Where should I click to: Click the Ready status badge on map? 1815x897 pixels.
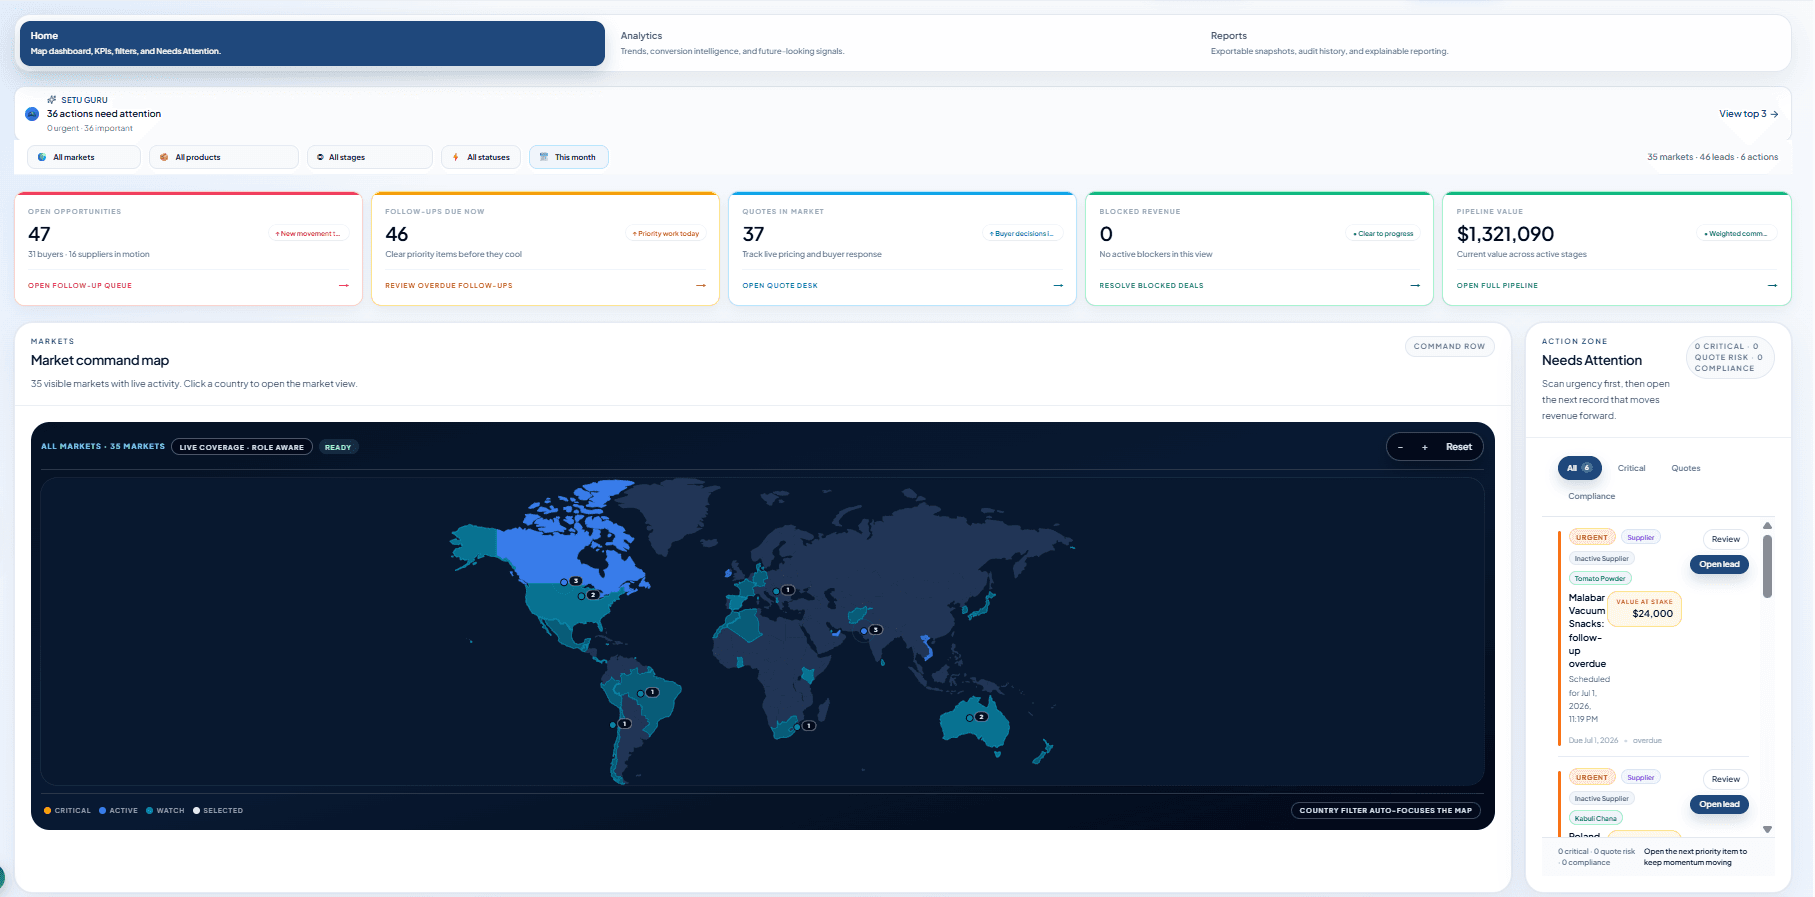[338, 447]
